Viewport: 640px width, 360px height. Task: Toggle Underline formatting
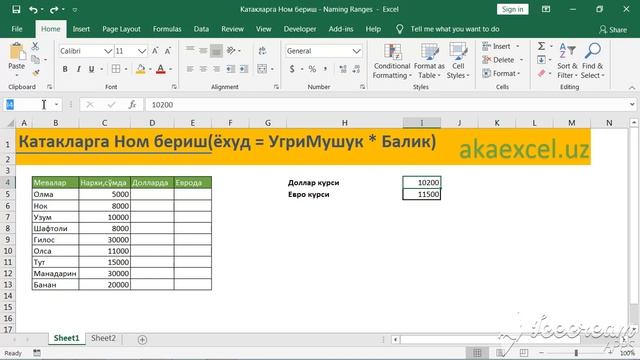[91, 69]
